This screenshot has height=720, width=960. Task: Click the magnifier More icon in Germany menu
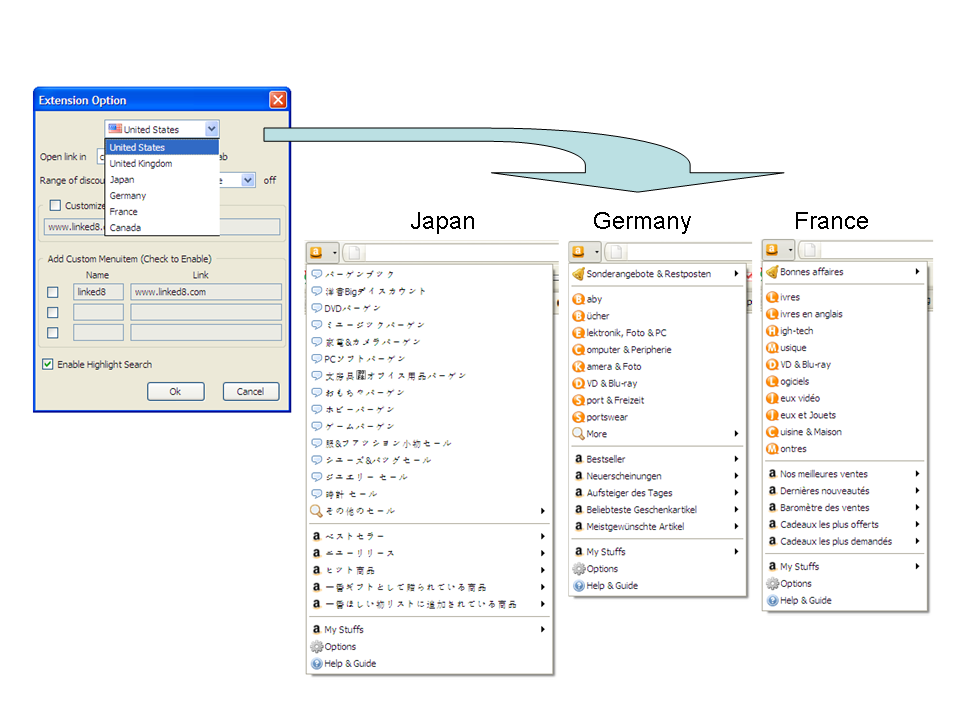[x=578, y=434]
